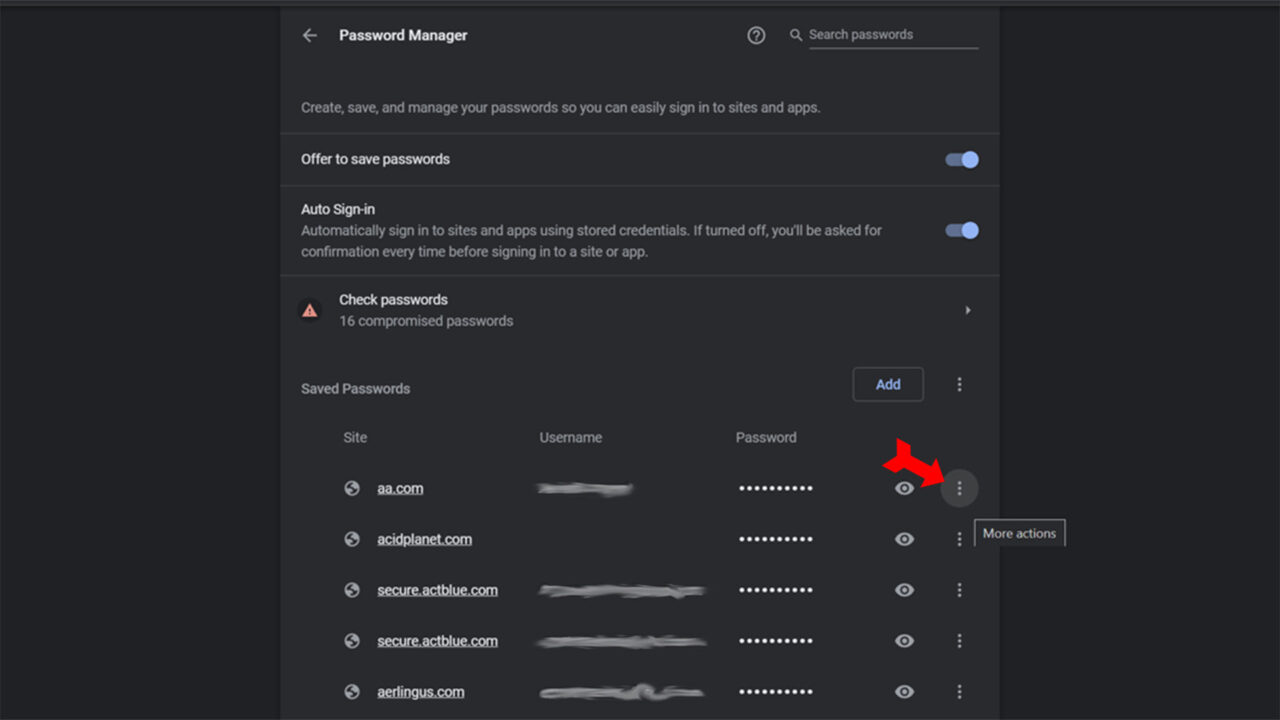Viewport: 1280px width, 720px height.
Task: Click the globe icon beside aerlingus.com
Action: pos(352,691)
